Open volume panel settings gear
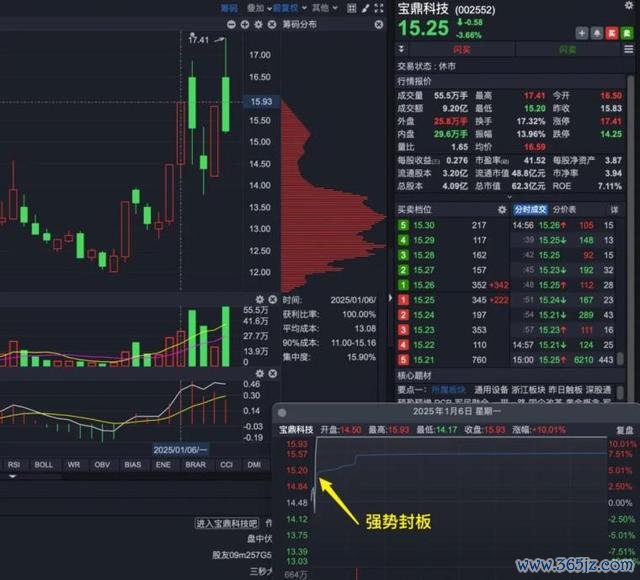The height and width of the screenshot is (580, 640). (x=260, y=300)
